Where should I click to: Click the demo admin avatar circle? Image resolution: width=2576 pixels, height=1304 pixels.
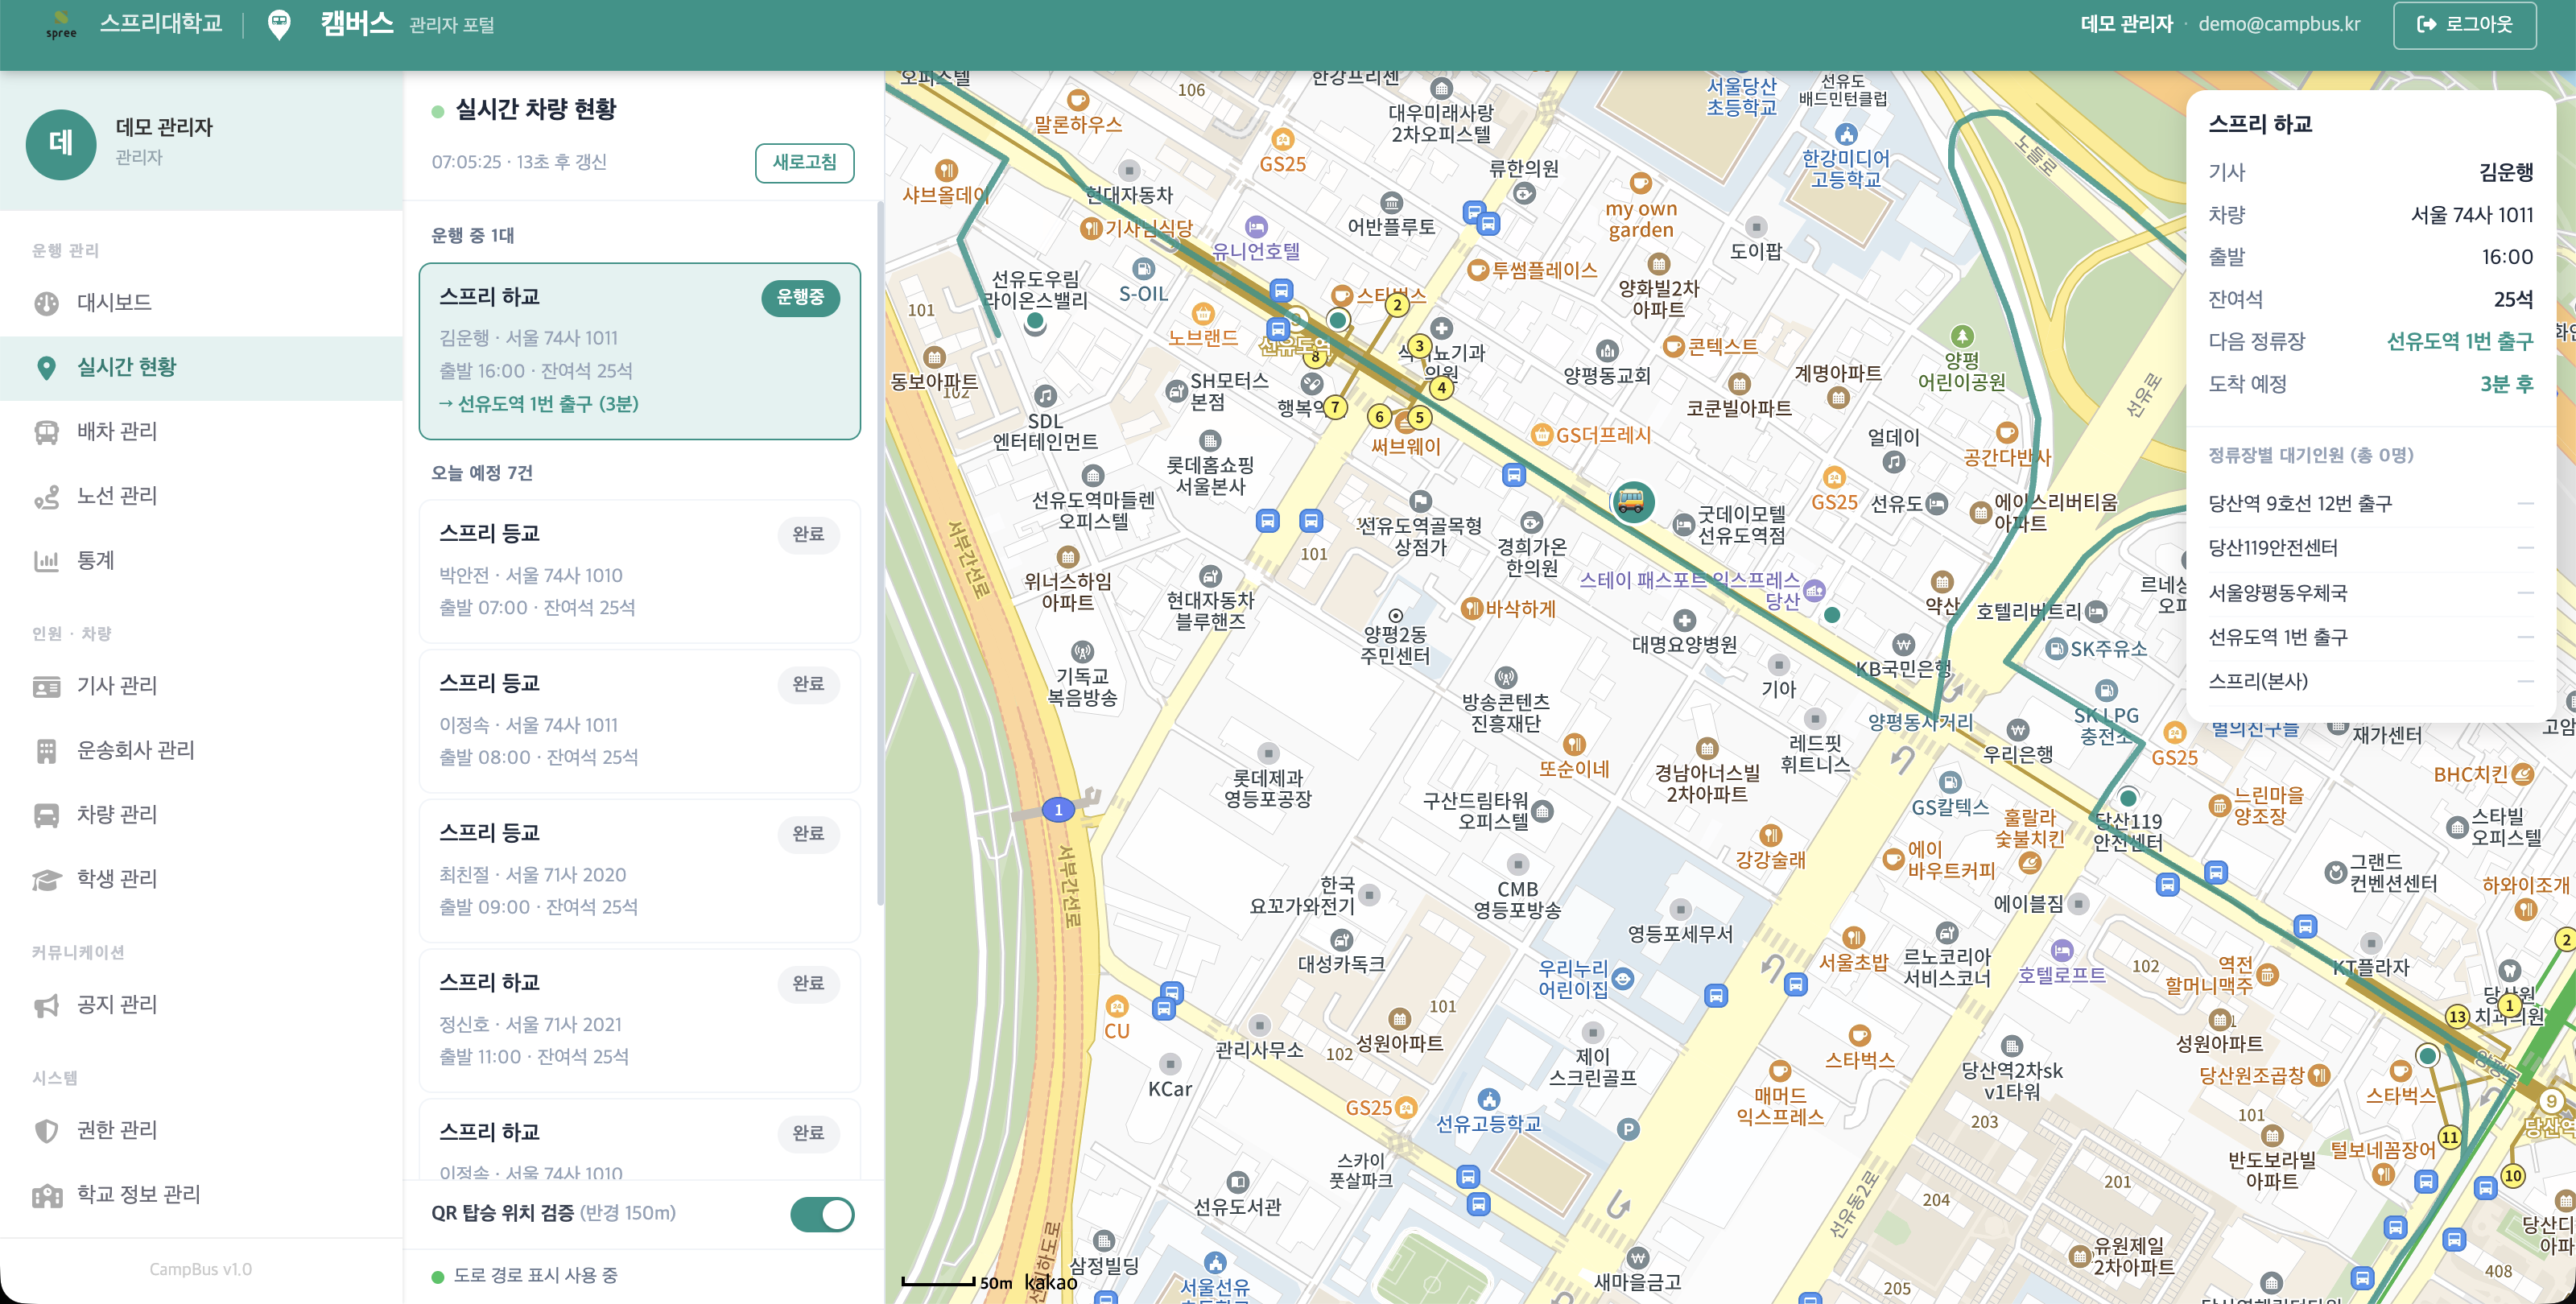tap(61, 143)
